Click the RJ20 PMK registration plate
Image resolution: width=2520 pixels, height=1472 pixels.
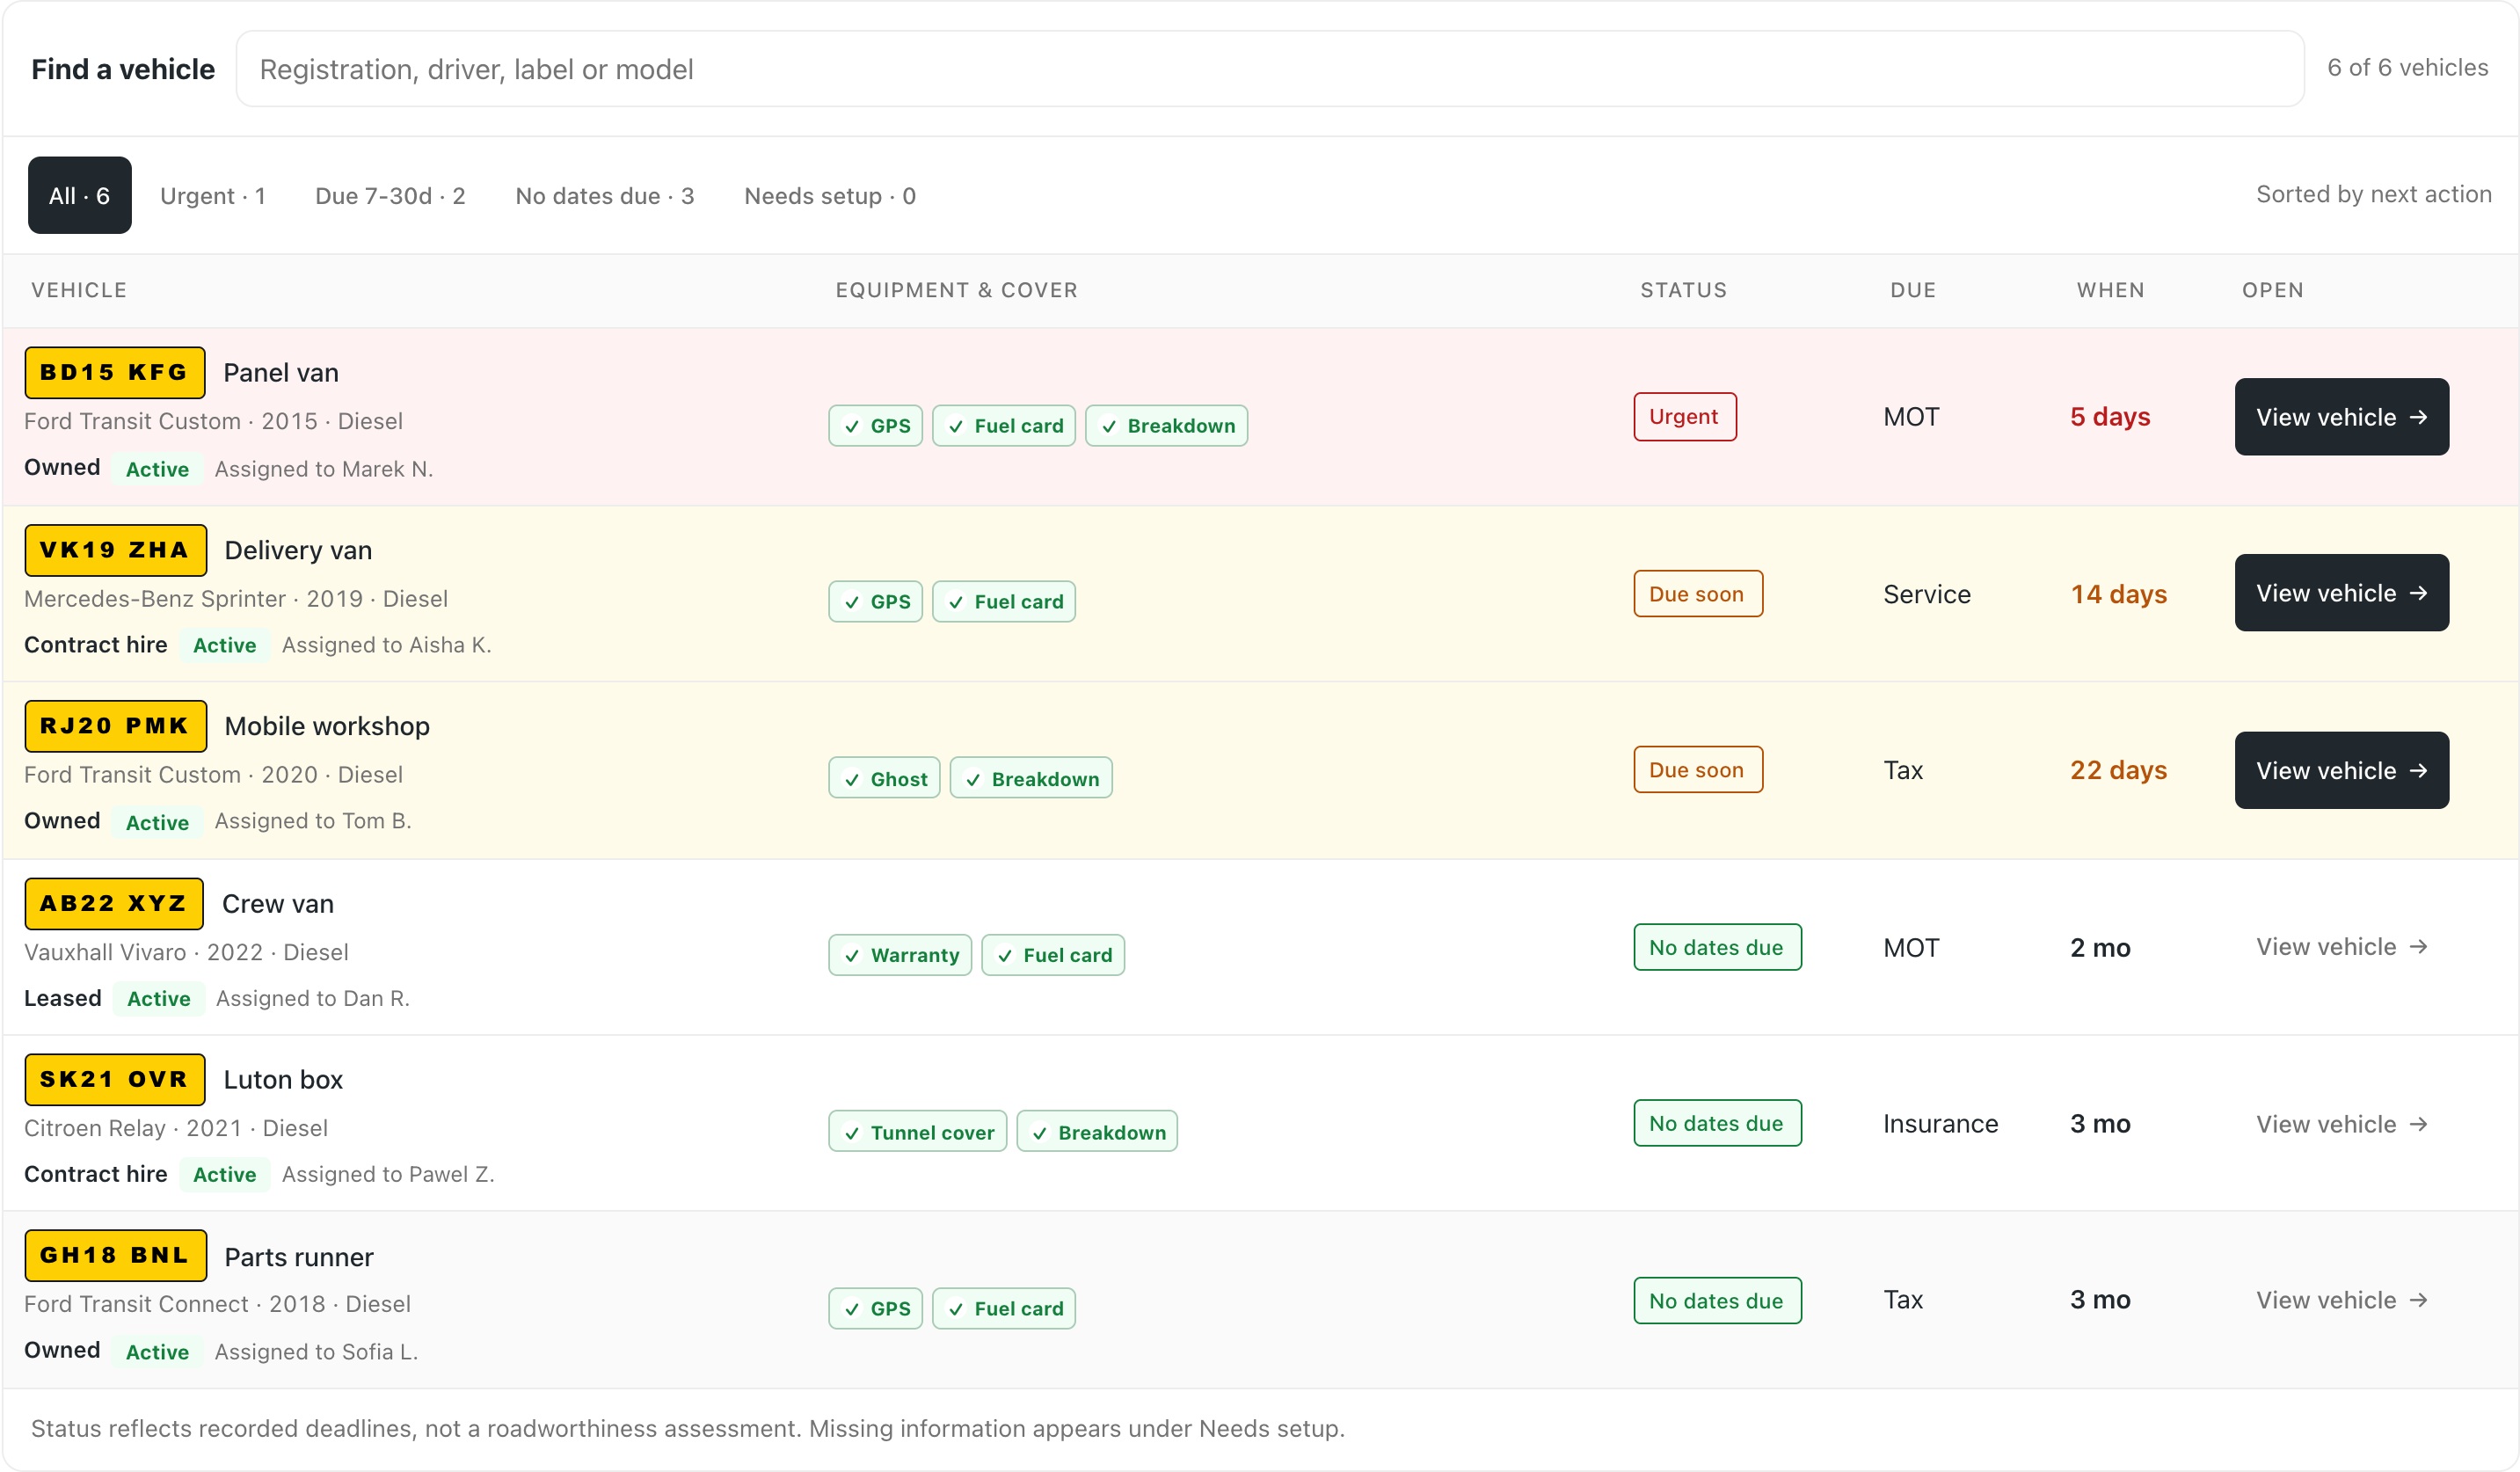(x=116, y=726)
